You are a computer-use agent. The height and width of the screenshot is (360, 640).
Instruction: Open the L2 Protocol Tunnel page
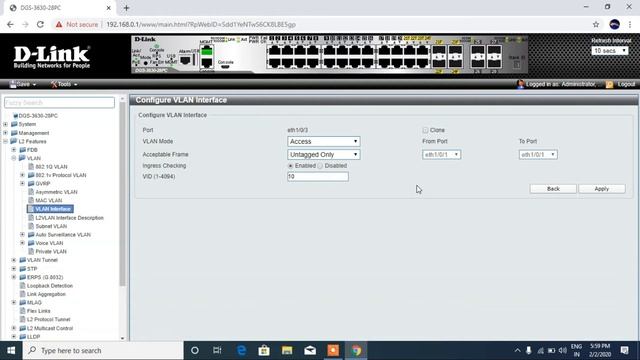tap(48, 319)
